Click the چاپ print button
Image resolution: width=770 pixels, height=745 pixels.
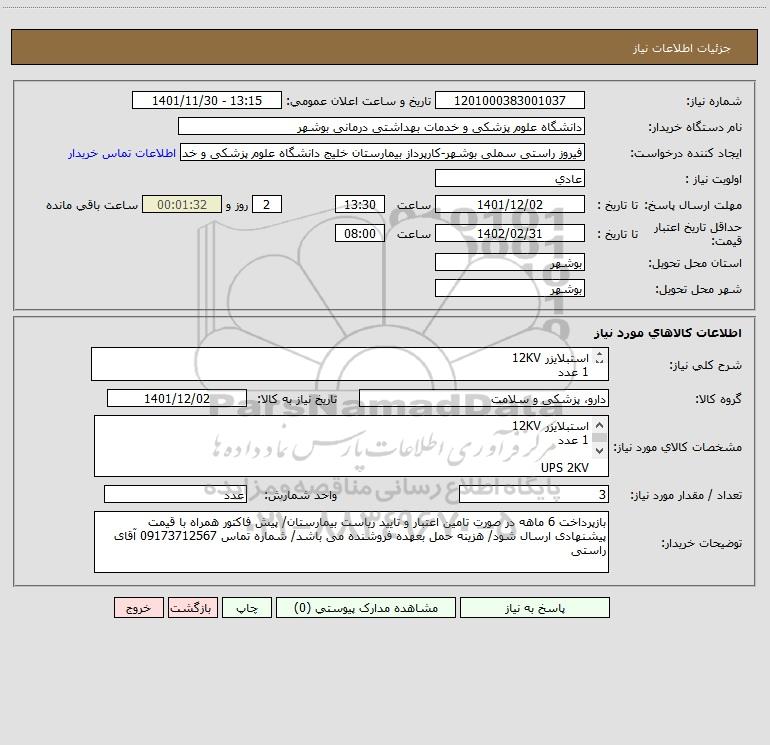(247, 607)
